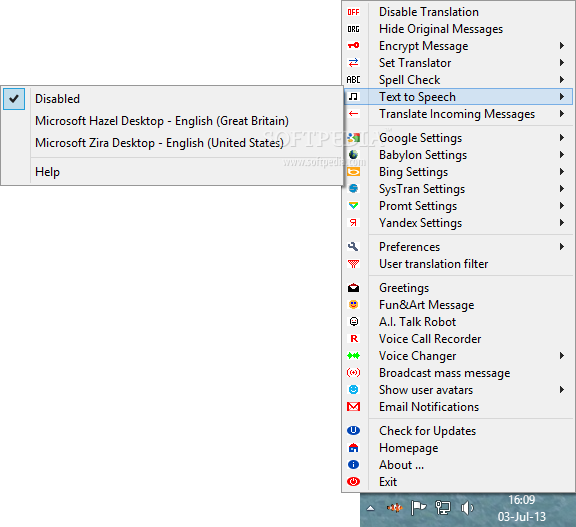Choose Greetings menu entry
Image resolution: width=576 pixels, height=527 pixels.
pos(458,288)
